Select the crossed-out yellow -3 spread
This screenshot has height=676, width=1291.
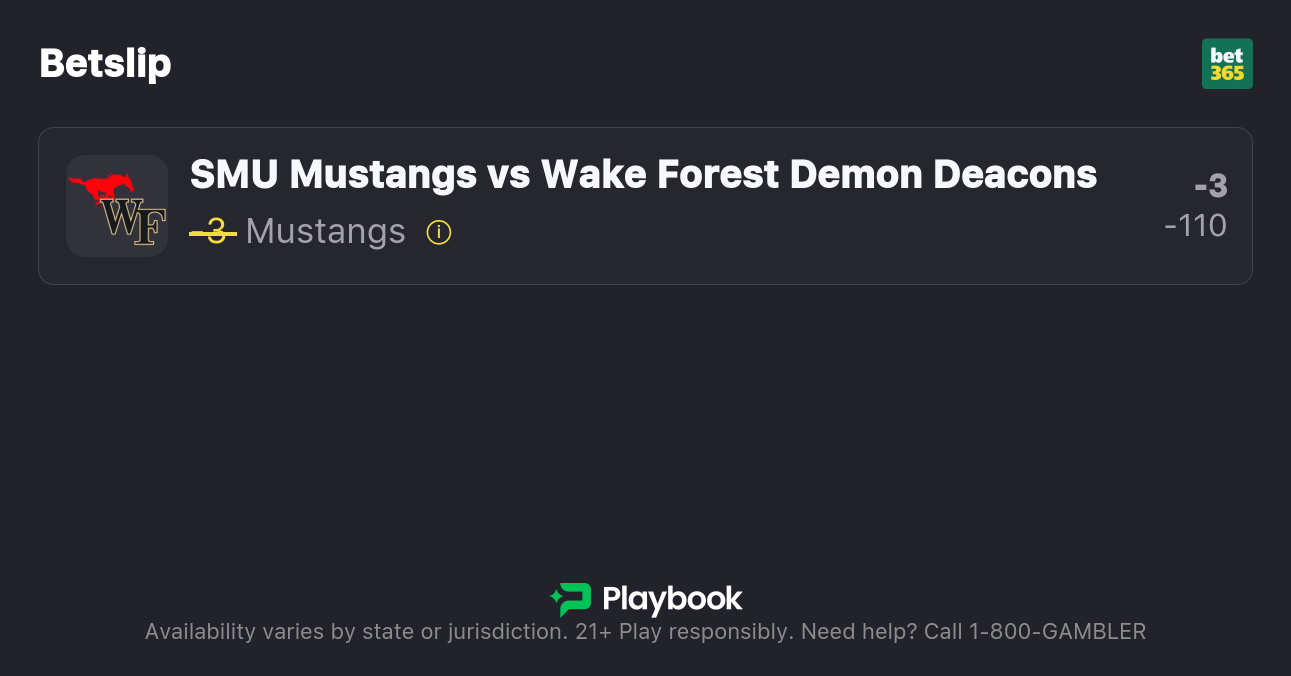pos(213,232)
